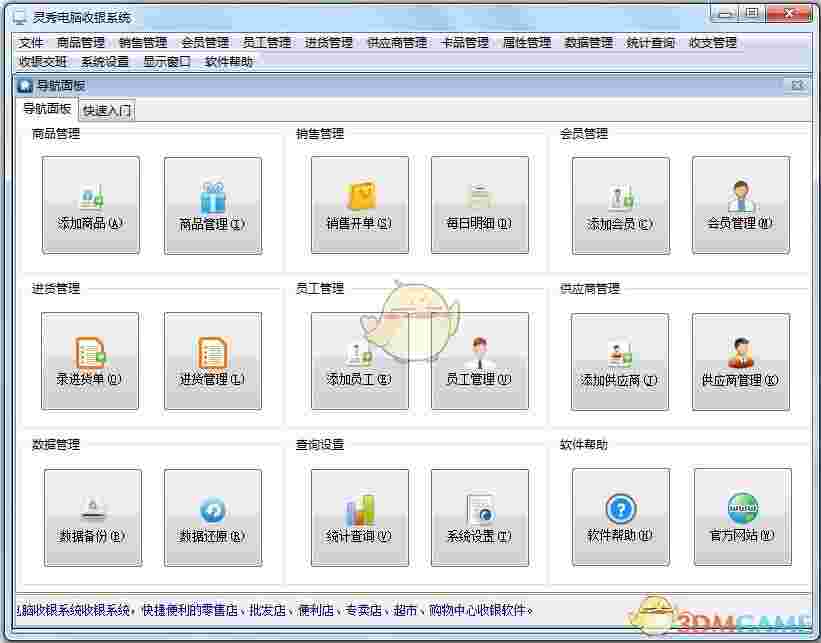Open 供应商管理 supplier management

pos(741,361)
